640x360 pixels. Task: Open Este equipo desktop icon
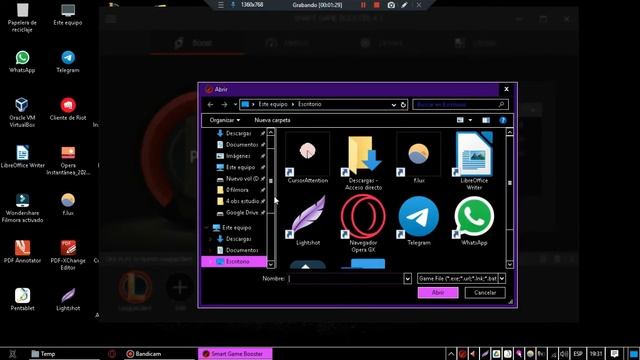click(68, 15)
